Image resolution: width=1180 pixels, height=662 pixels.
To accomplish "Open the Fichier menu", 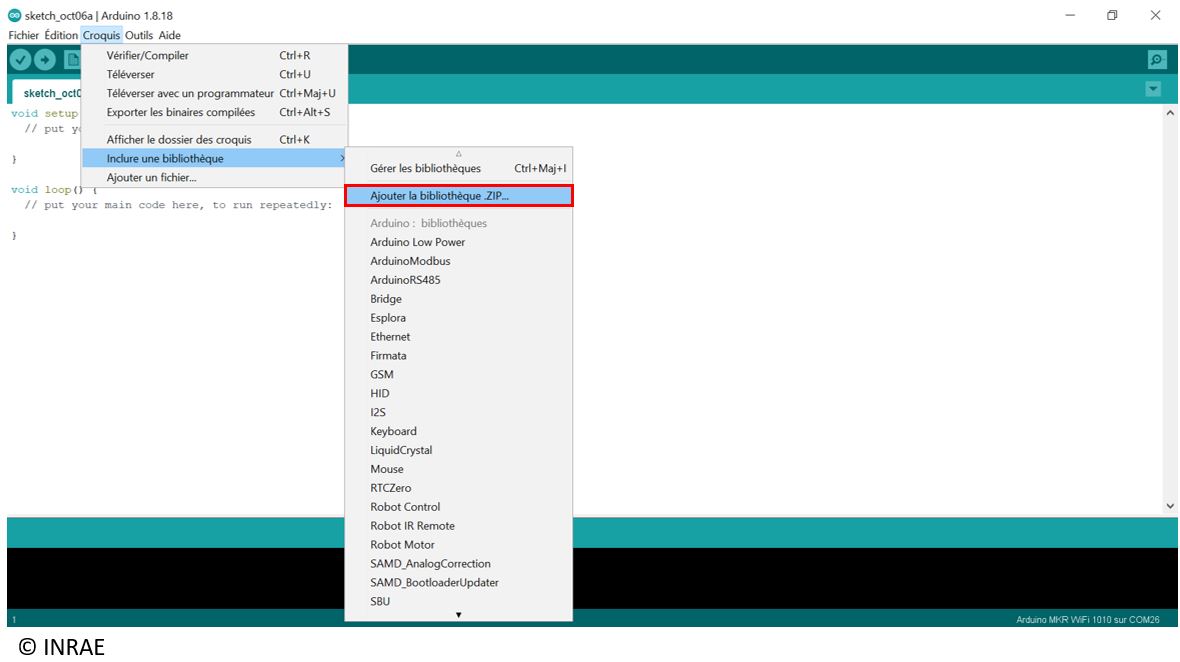I will (23, 35).
